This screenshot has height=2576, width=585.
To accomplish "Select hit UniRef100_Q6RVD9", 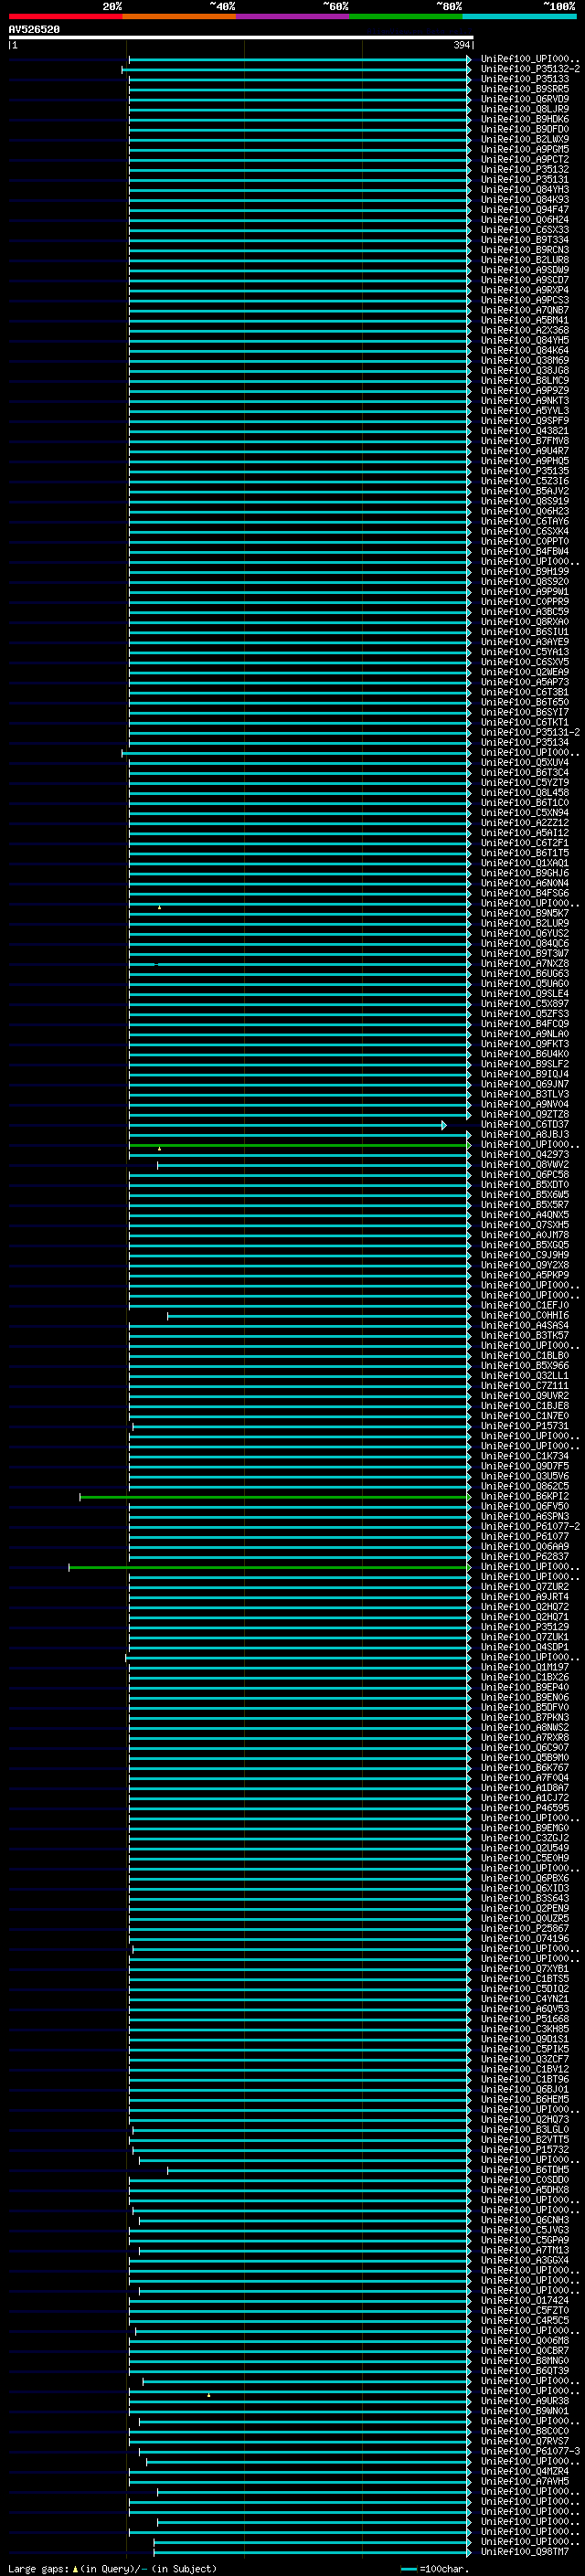I will click(x=525, y=99).
